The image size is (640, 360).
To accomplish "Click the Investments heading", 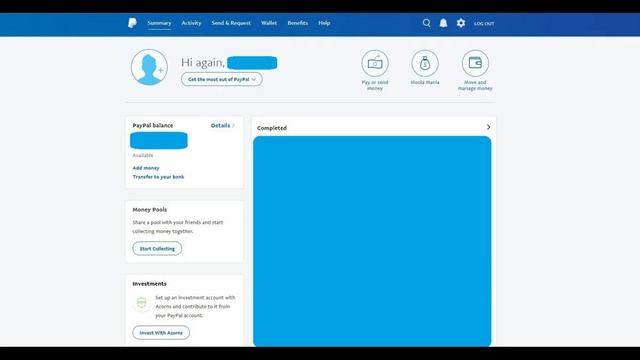I will (149, 284).
